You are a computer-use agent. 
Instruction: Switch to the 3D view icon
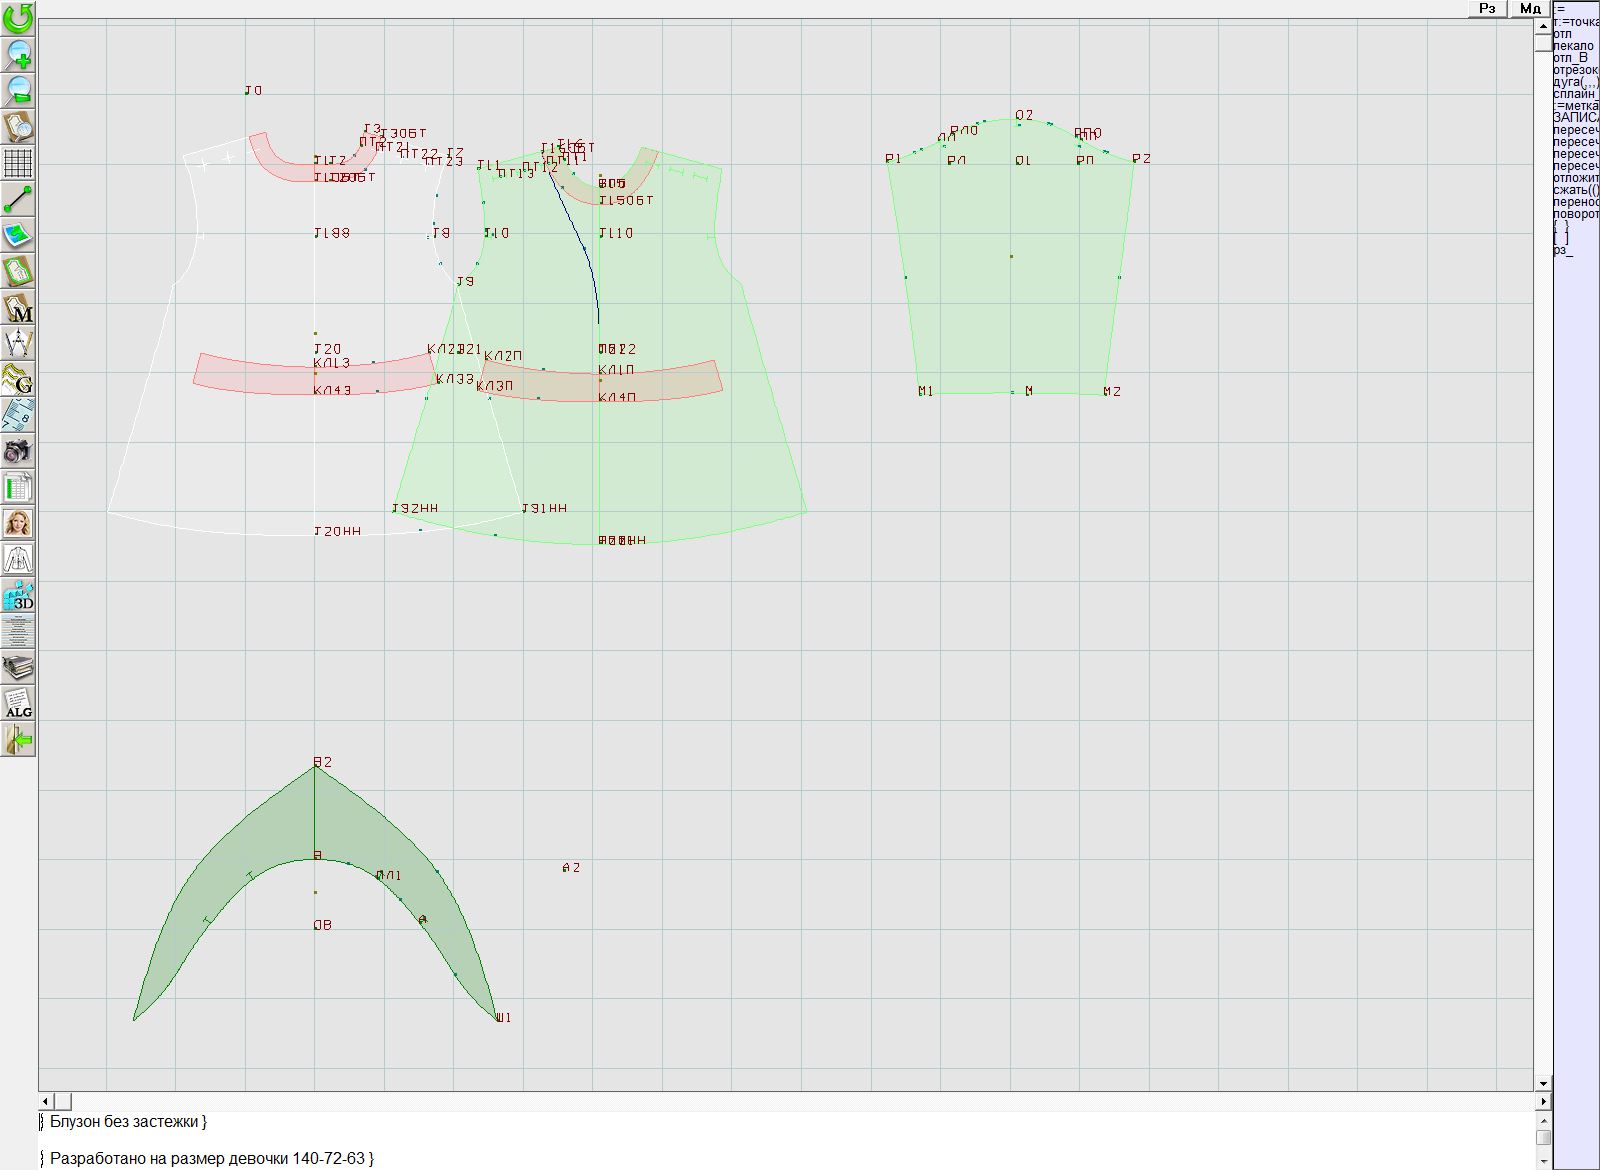click(x=18, y=596)
